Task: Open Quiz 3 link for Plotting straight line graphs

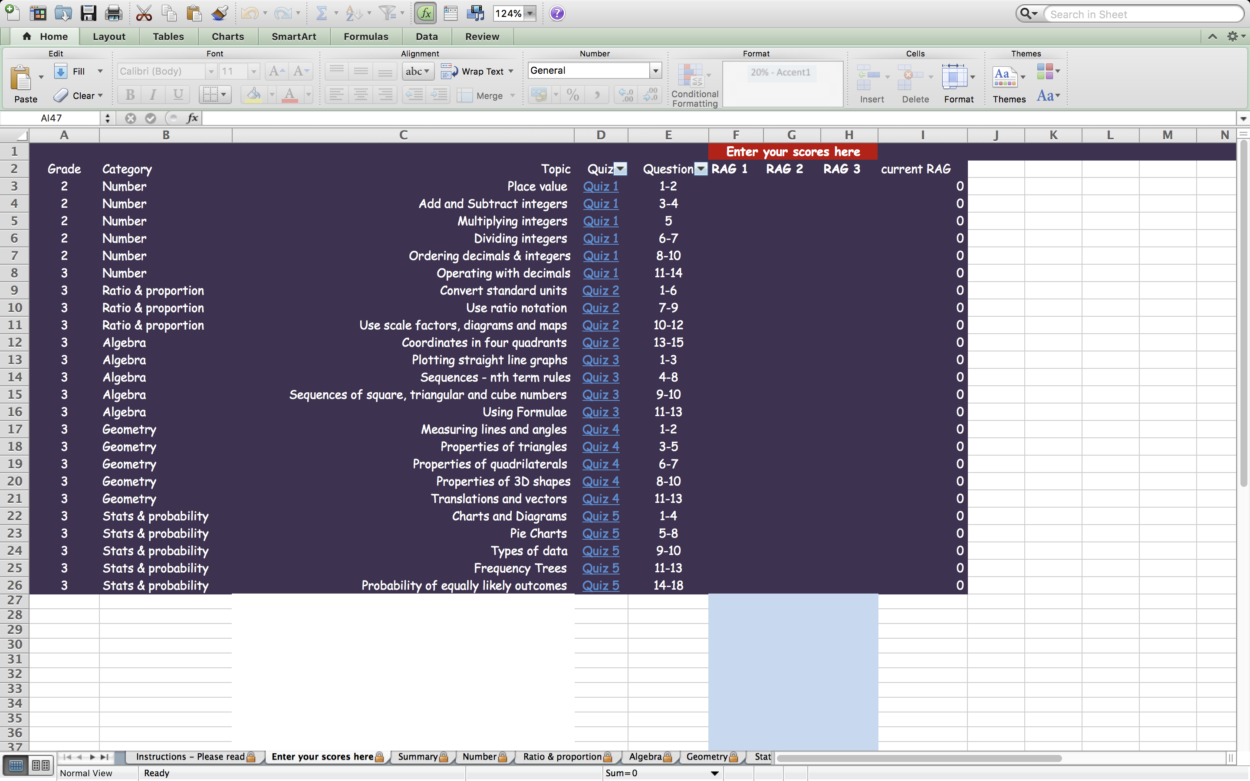Action: [601, 360]
